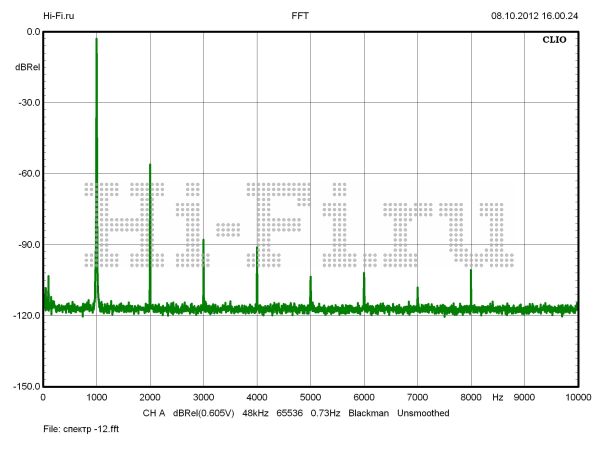Click the -60.0 y-axis label
Image resolution: width=600 pixels, height=450 pixels.
(27, 173)
